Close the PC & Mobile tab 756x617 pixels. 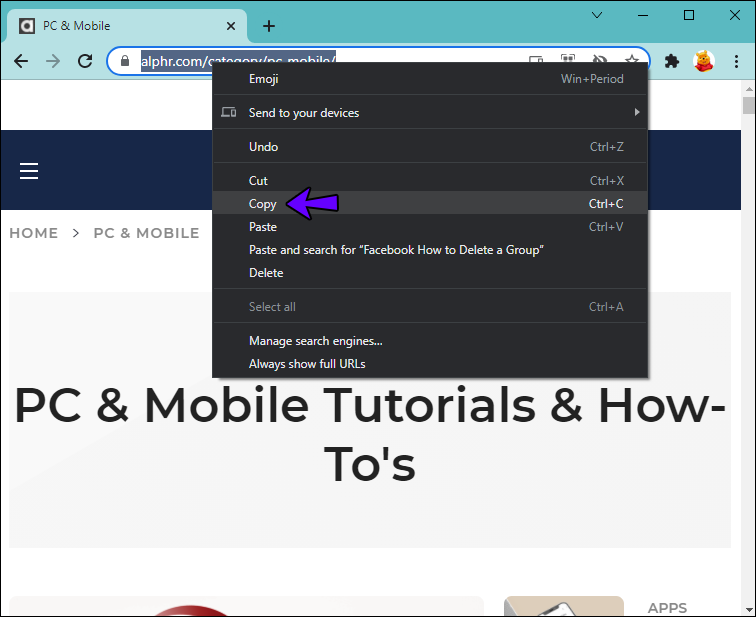click(x=231, y=26)
